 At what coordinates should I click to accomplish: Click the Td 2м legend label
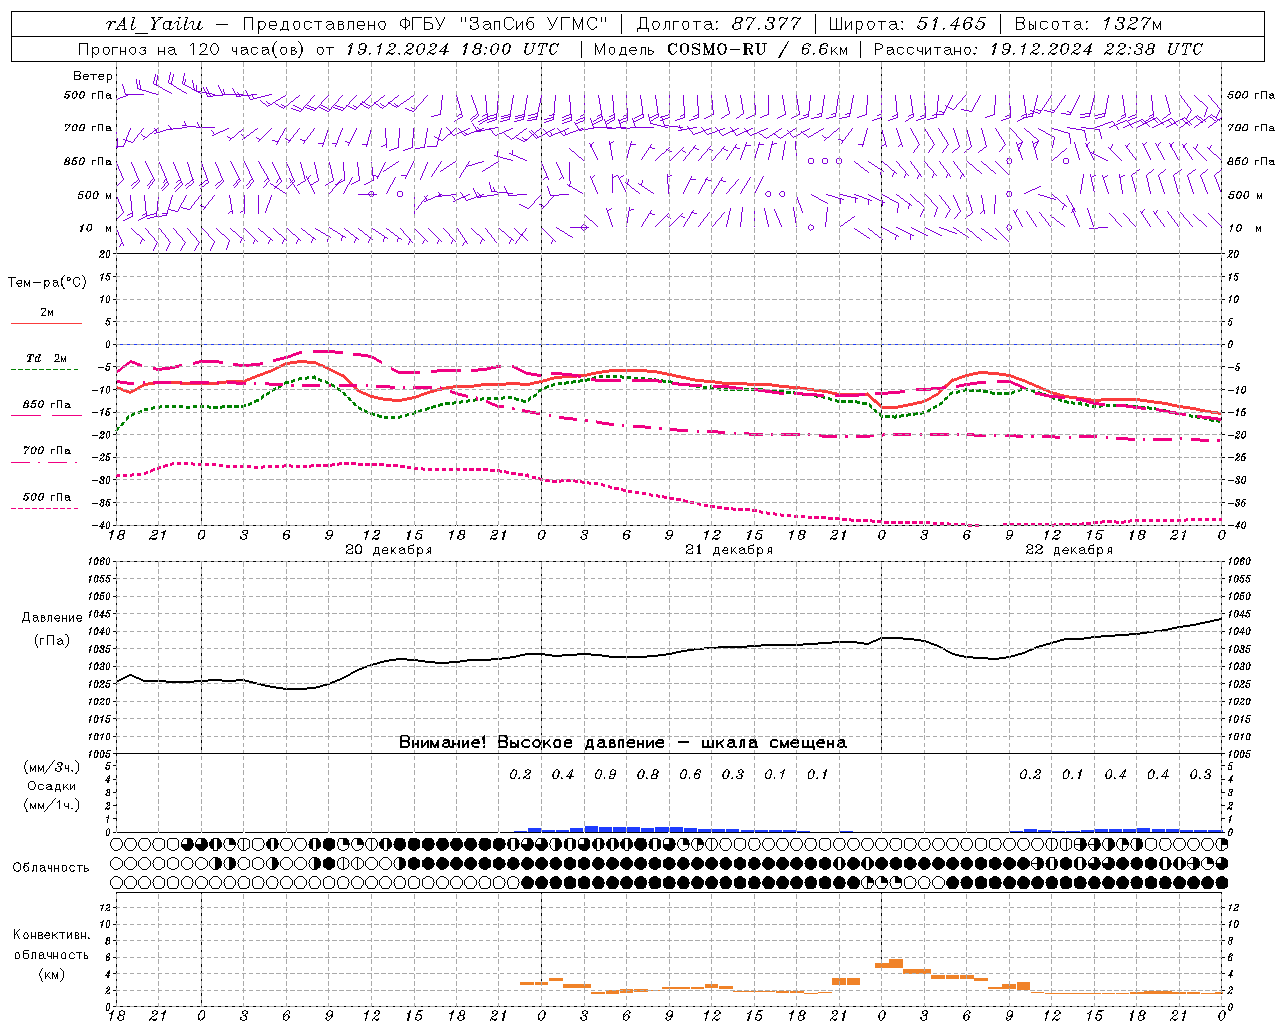coord(46,358)
